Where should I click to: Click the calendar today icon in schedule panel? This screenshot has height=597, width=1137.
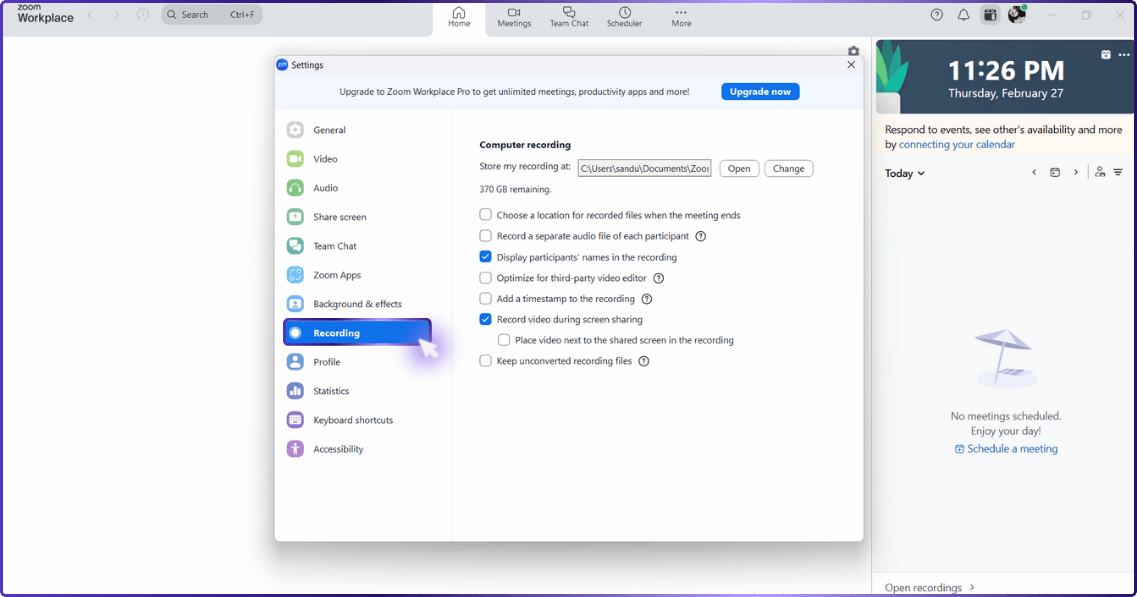(1055, 173)
